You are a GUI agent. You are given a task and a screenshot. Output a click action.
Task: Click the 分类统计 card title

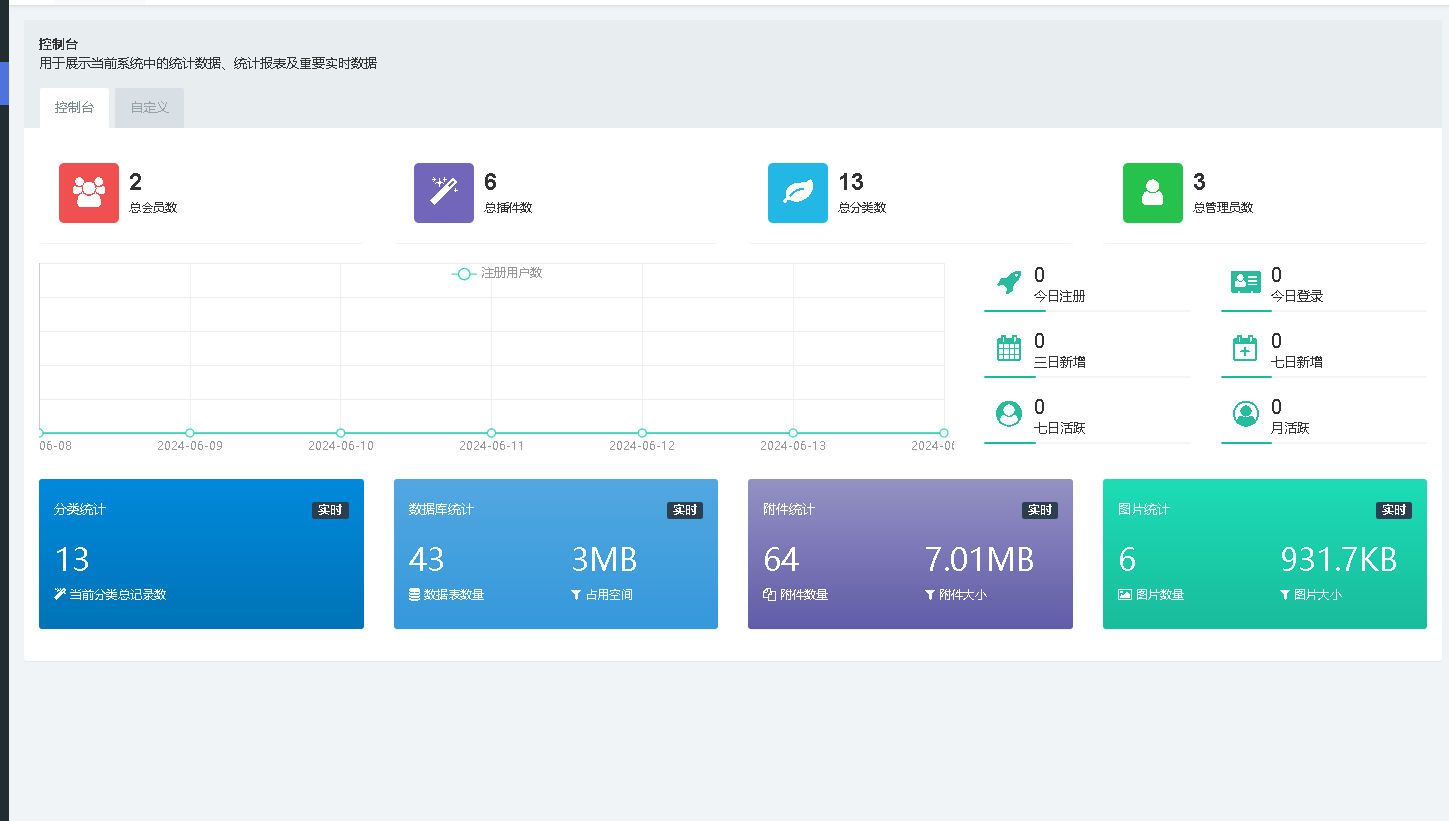(x=80, y=509)
